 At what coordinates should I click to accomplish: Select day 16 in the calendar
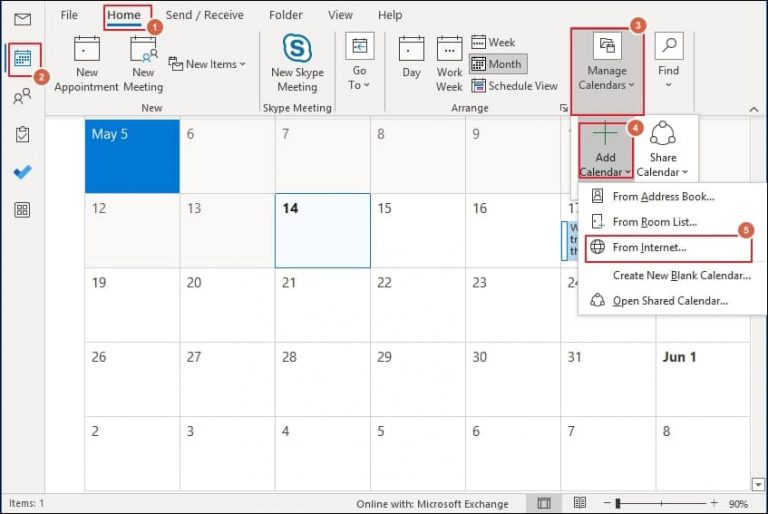[513, 231]
